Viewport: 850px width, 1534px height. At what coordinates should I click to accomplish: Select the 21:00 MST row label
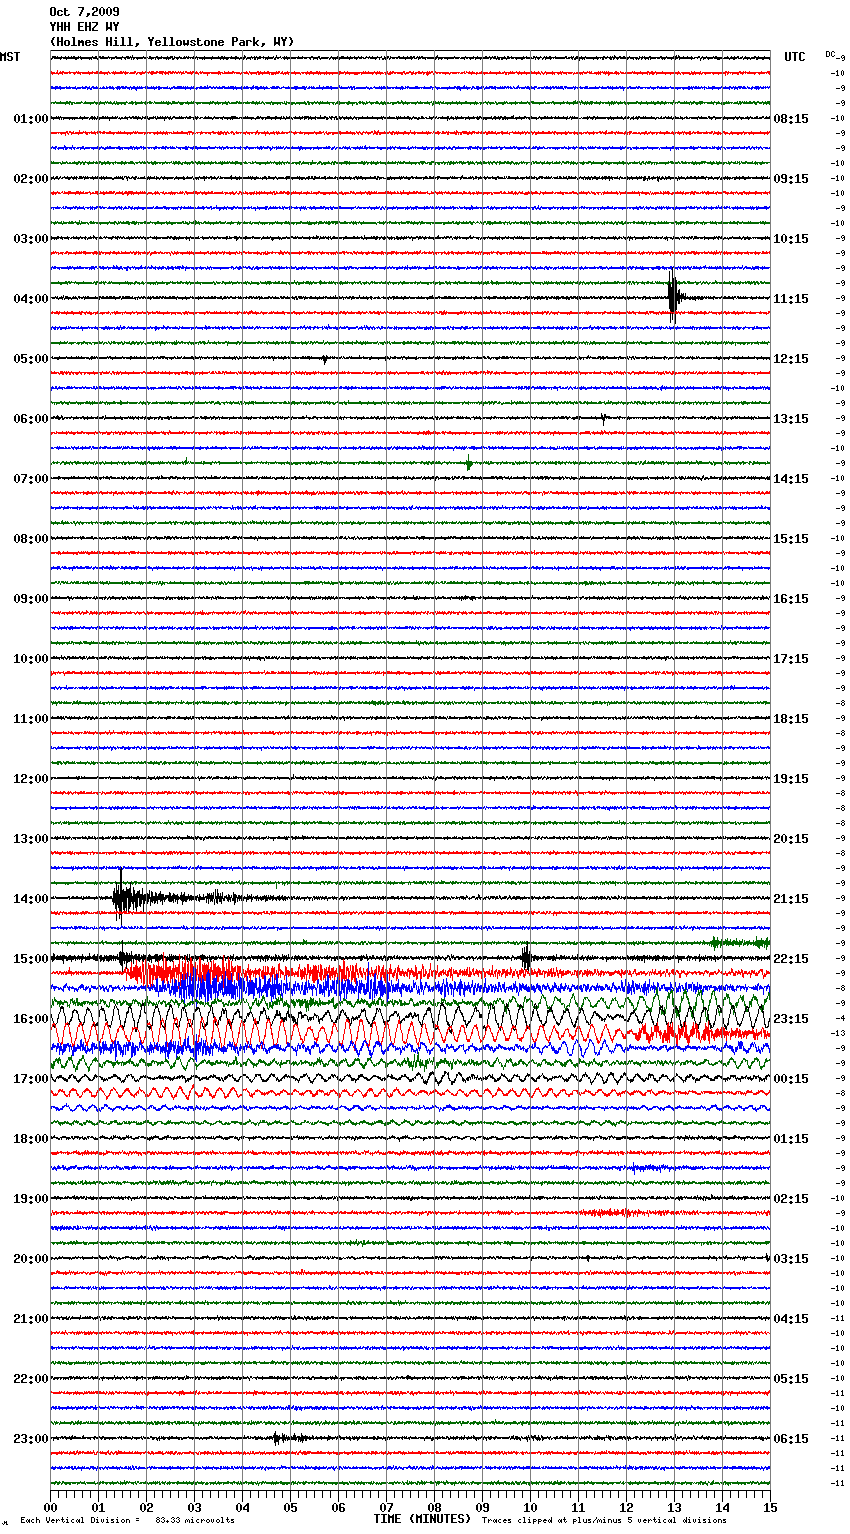(30, 1319)
